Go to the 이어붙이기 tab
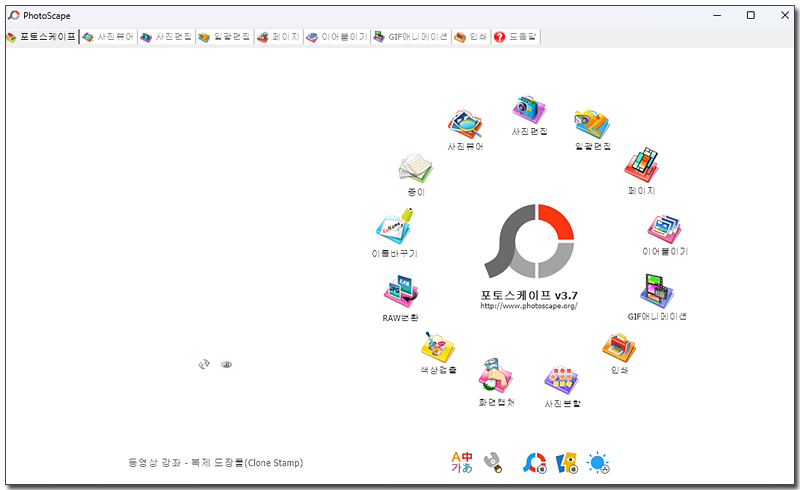800x490 pixels. 337,37
